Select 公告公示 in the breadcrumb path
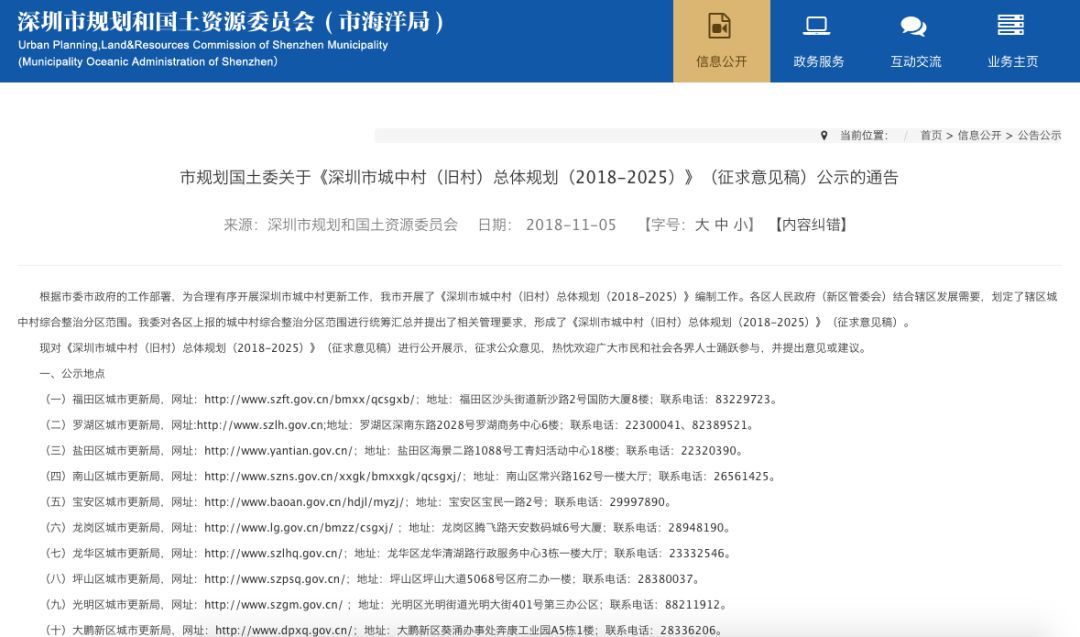Viewport: 1080px width, 637px height. coord(1039,135)
